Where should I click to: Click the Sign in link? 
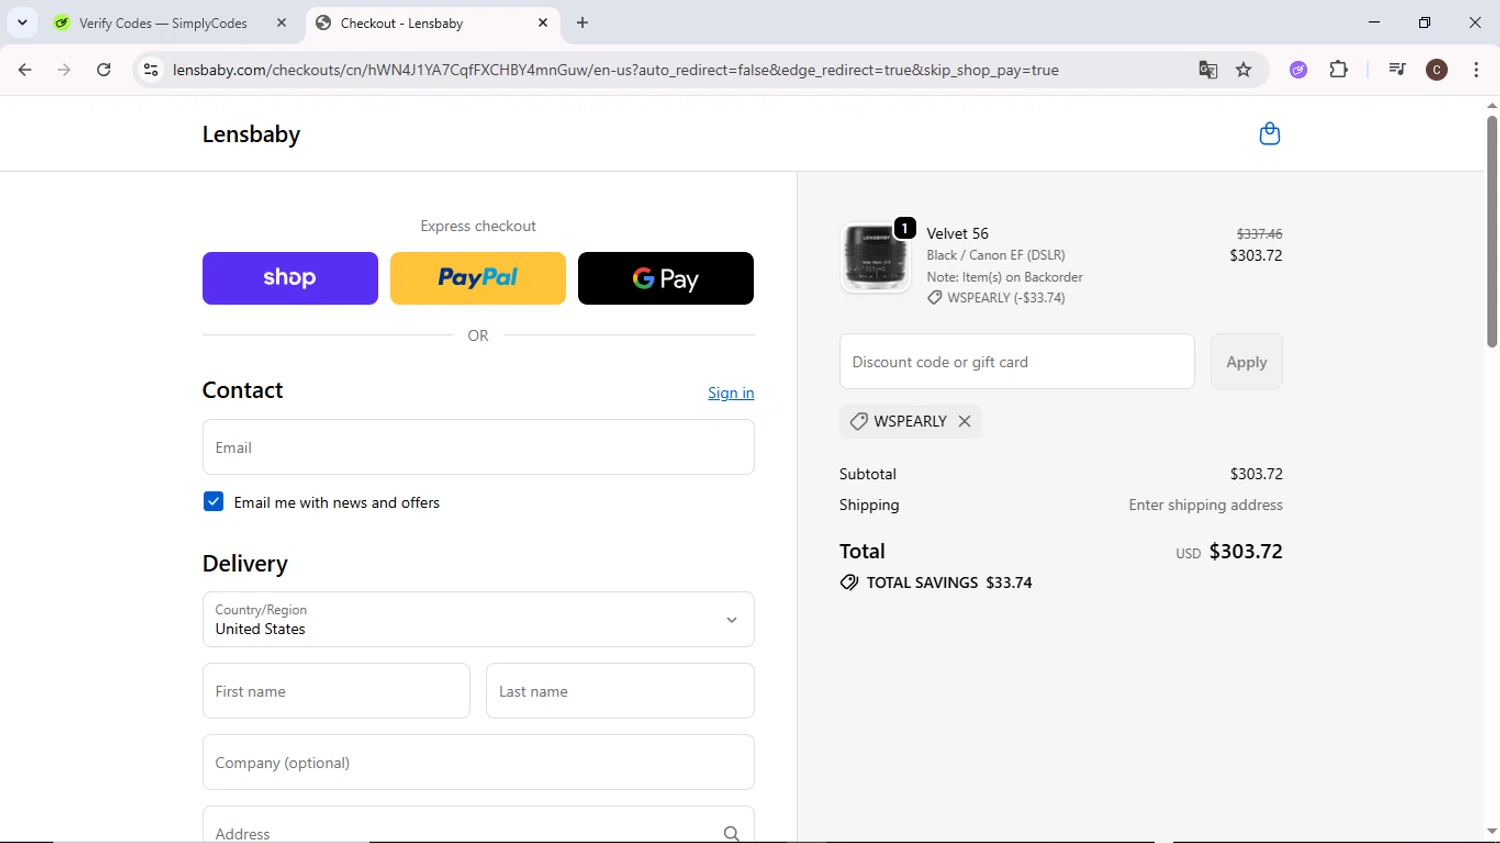(x=731, y=393)
